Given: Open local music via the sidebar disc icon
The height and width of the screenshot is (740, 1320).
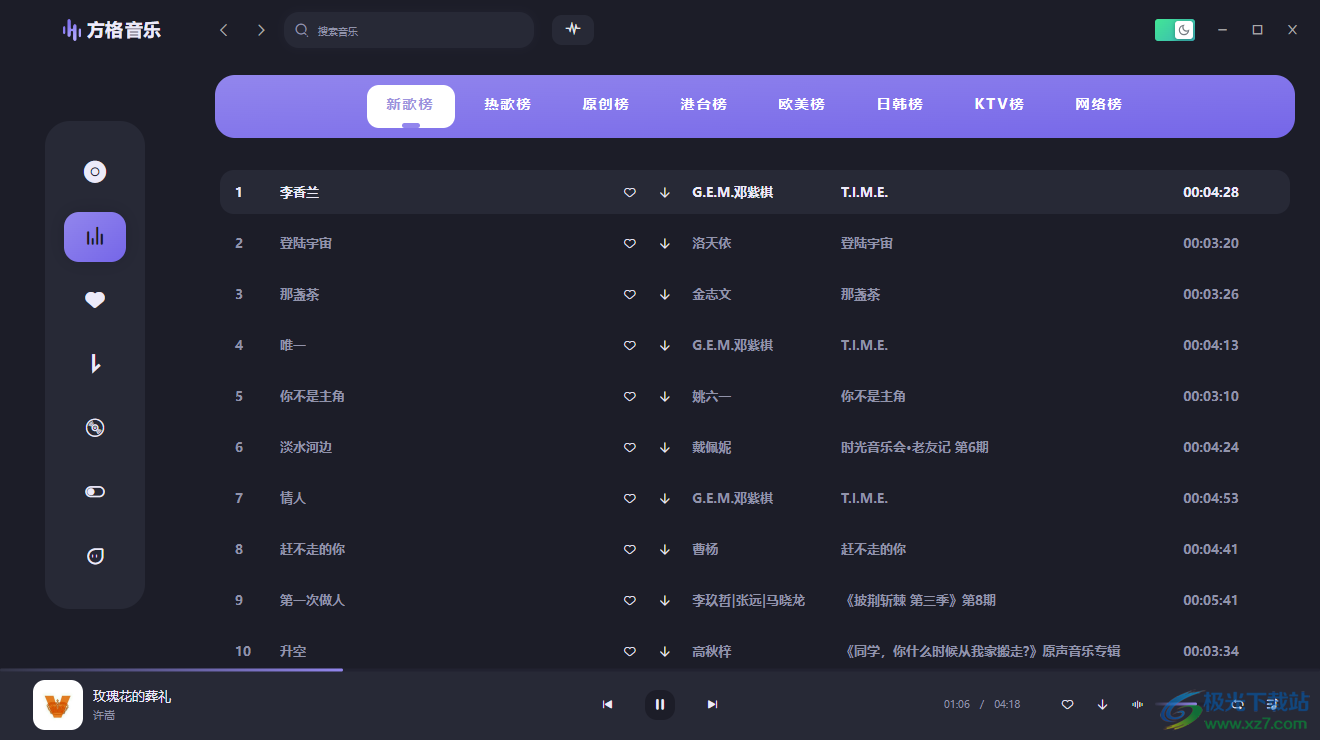Looking at the screenshot, I should click(x=94, y=427).
